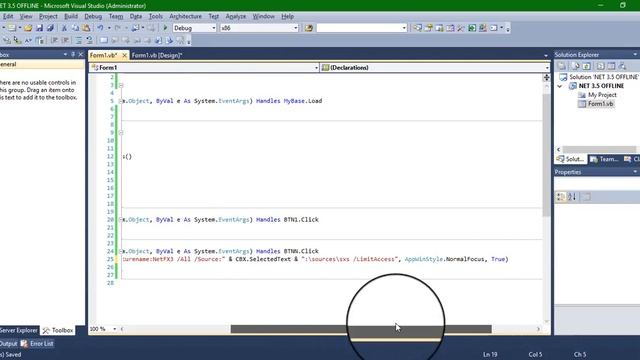Click the vertical scrollbar thumb of code editor

tap(546, 155)
